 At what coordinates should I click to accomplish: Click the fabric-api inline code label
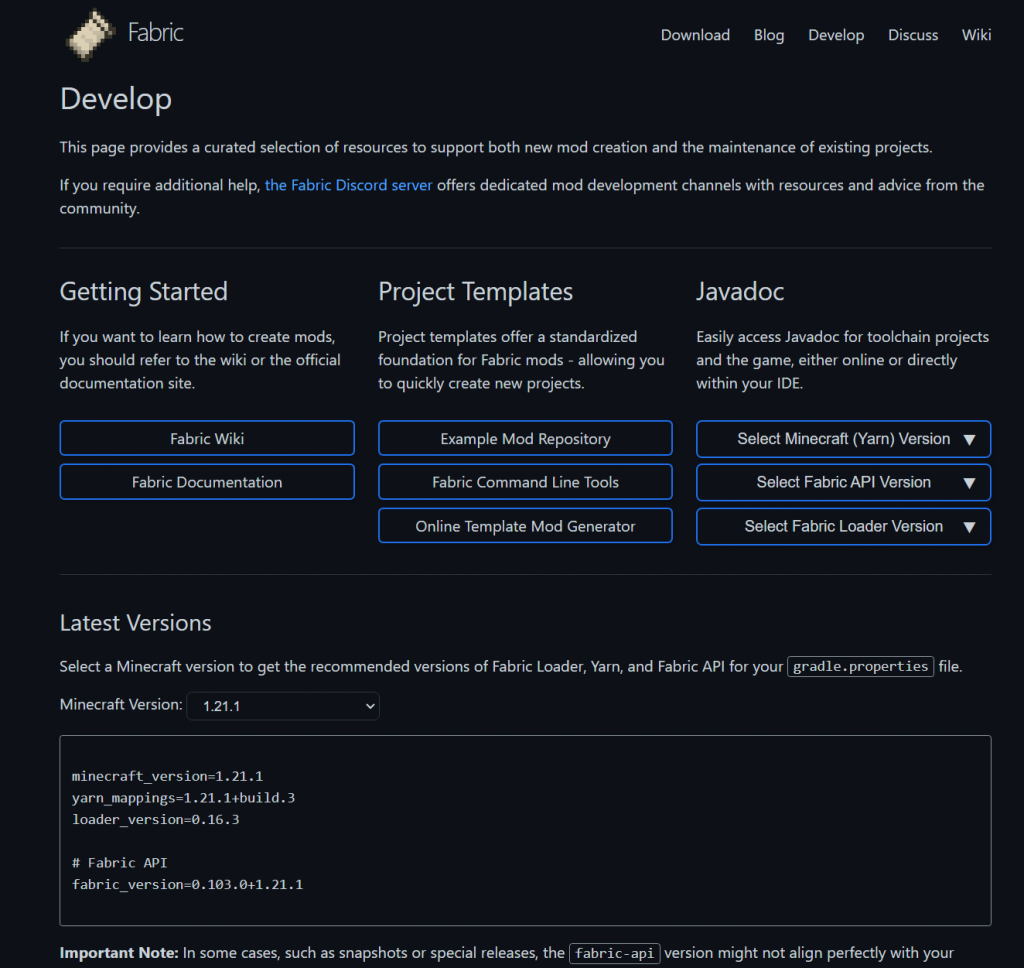click(x=615, y=954)
